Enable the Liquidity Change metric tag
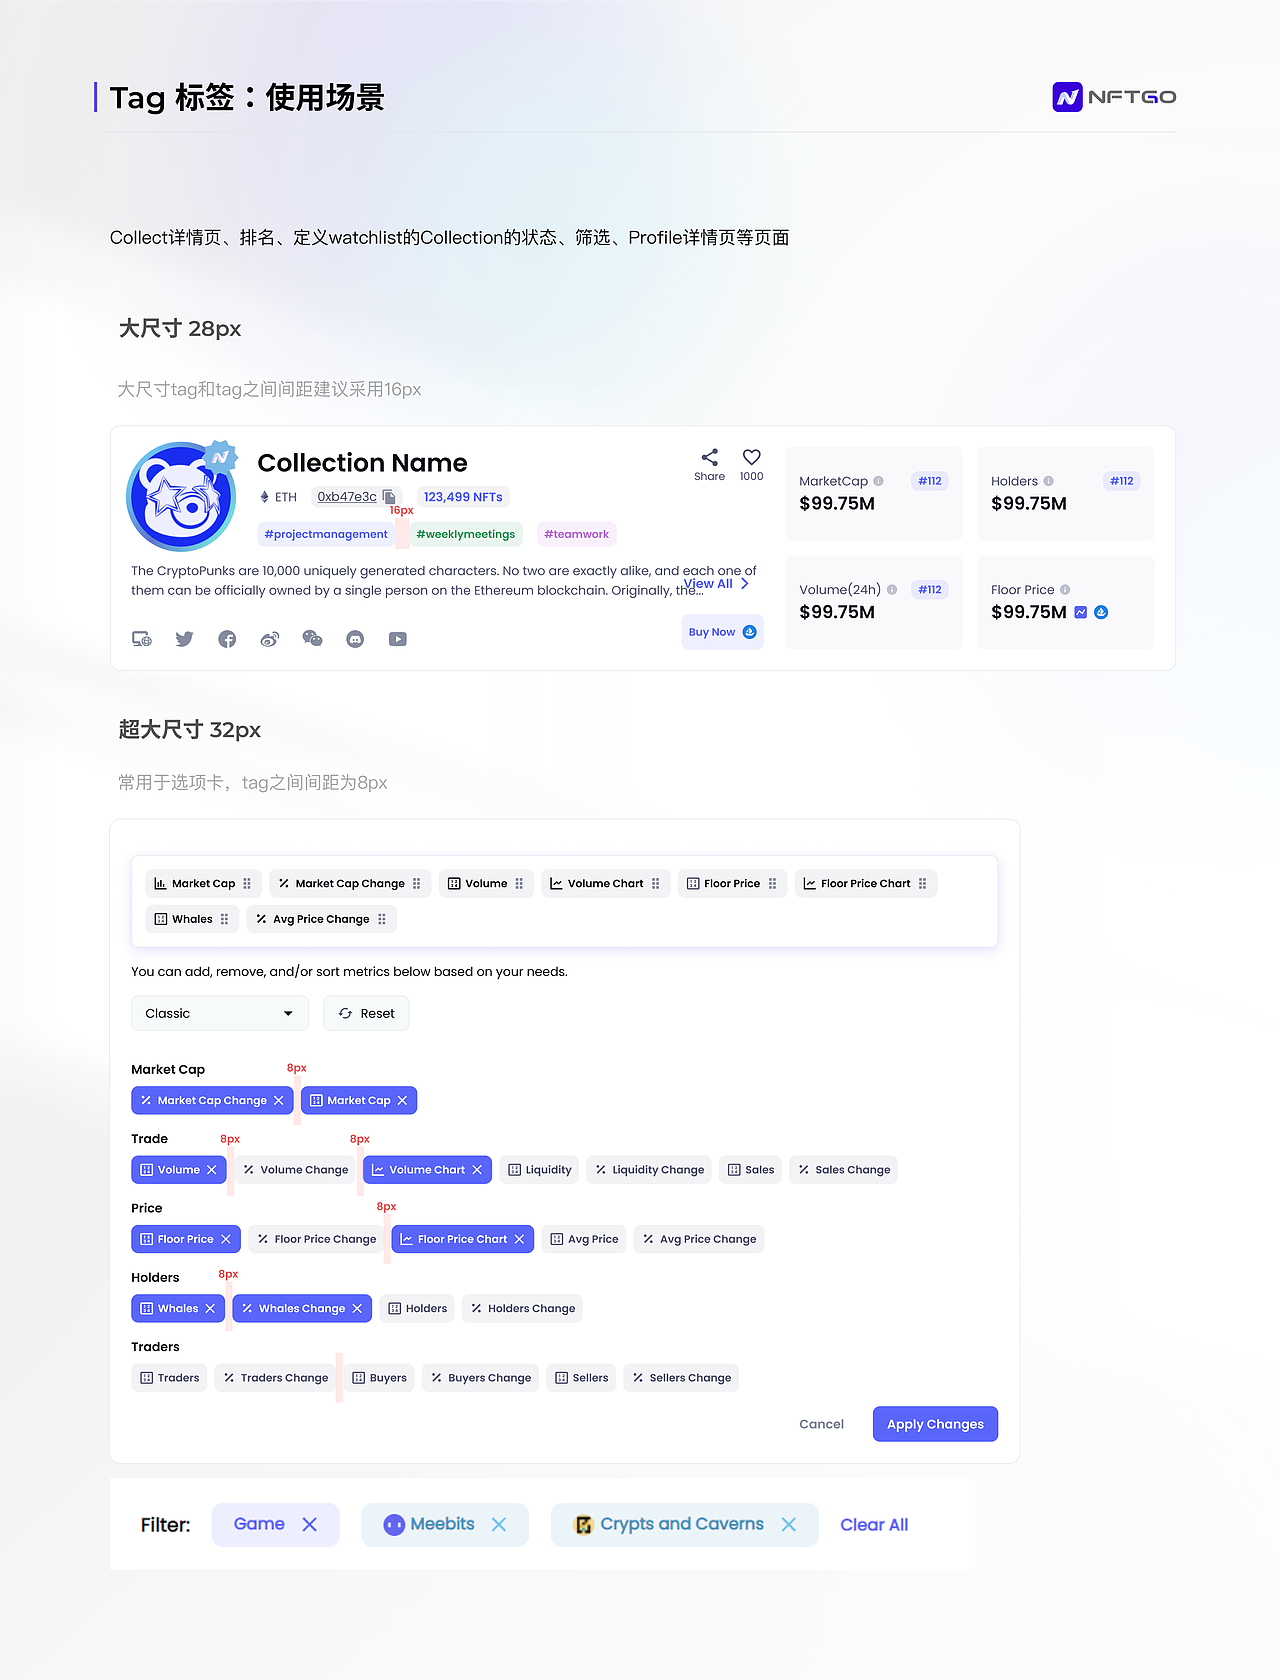 coord(649,1170)
